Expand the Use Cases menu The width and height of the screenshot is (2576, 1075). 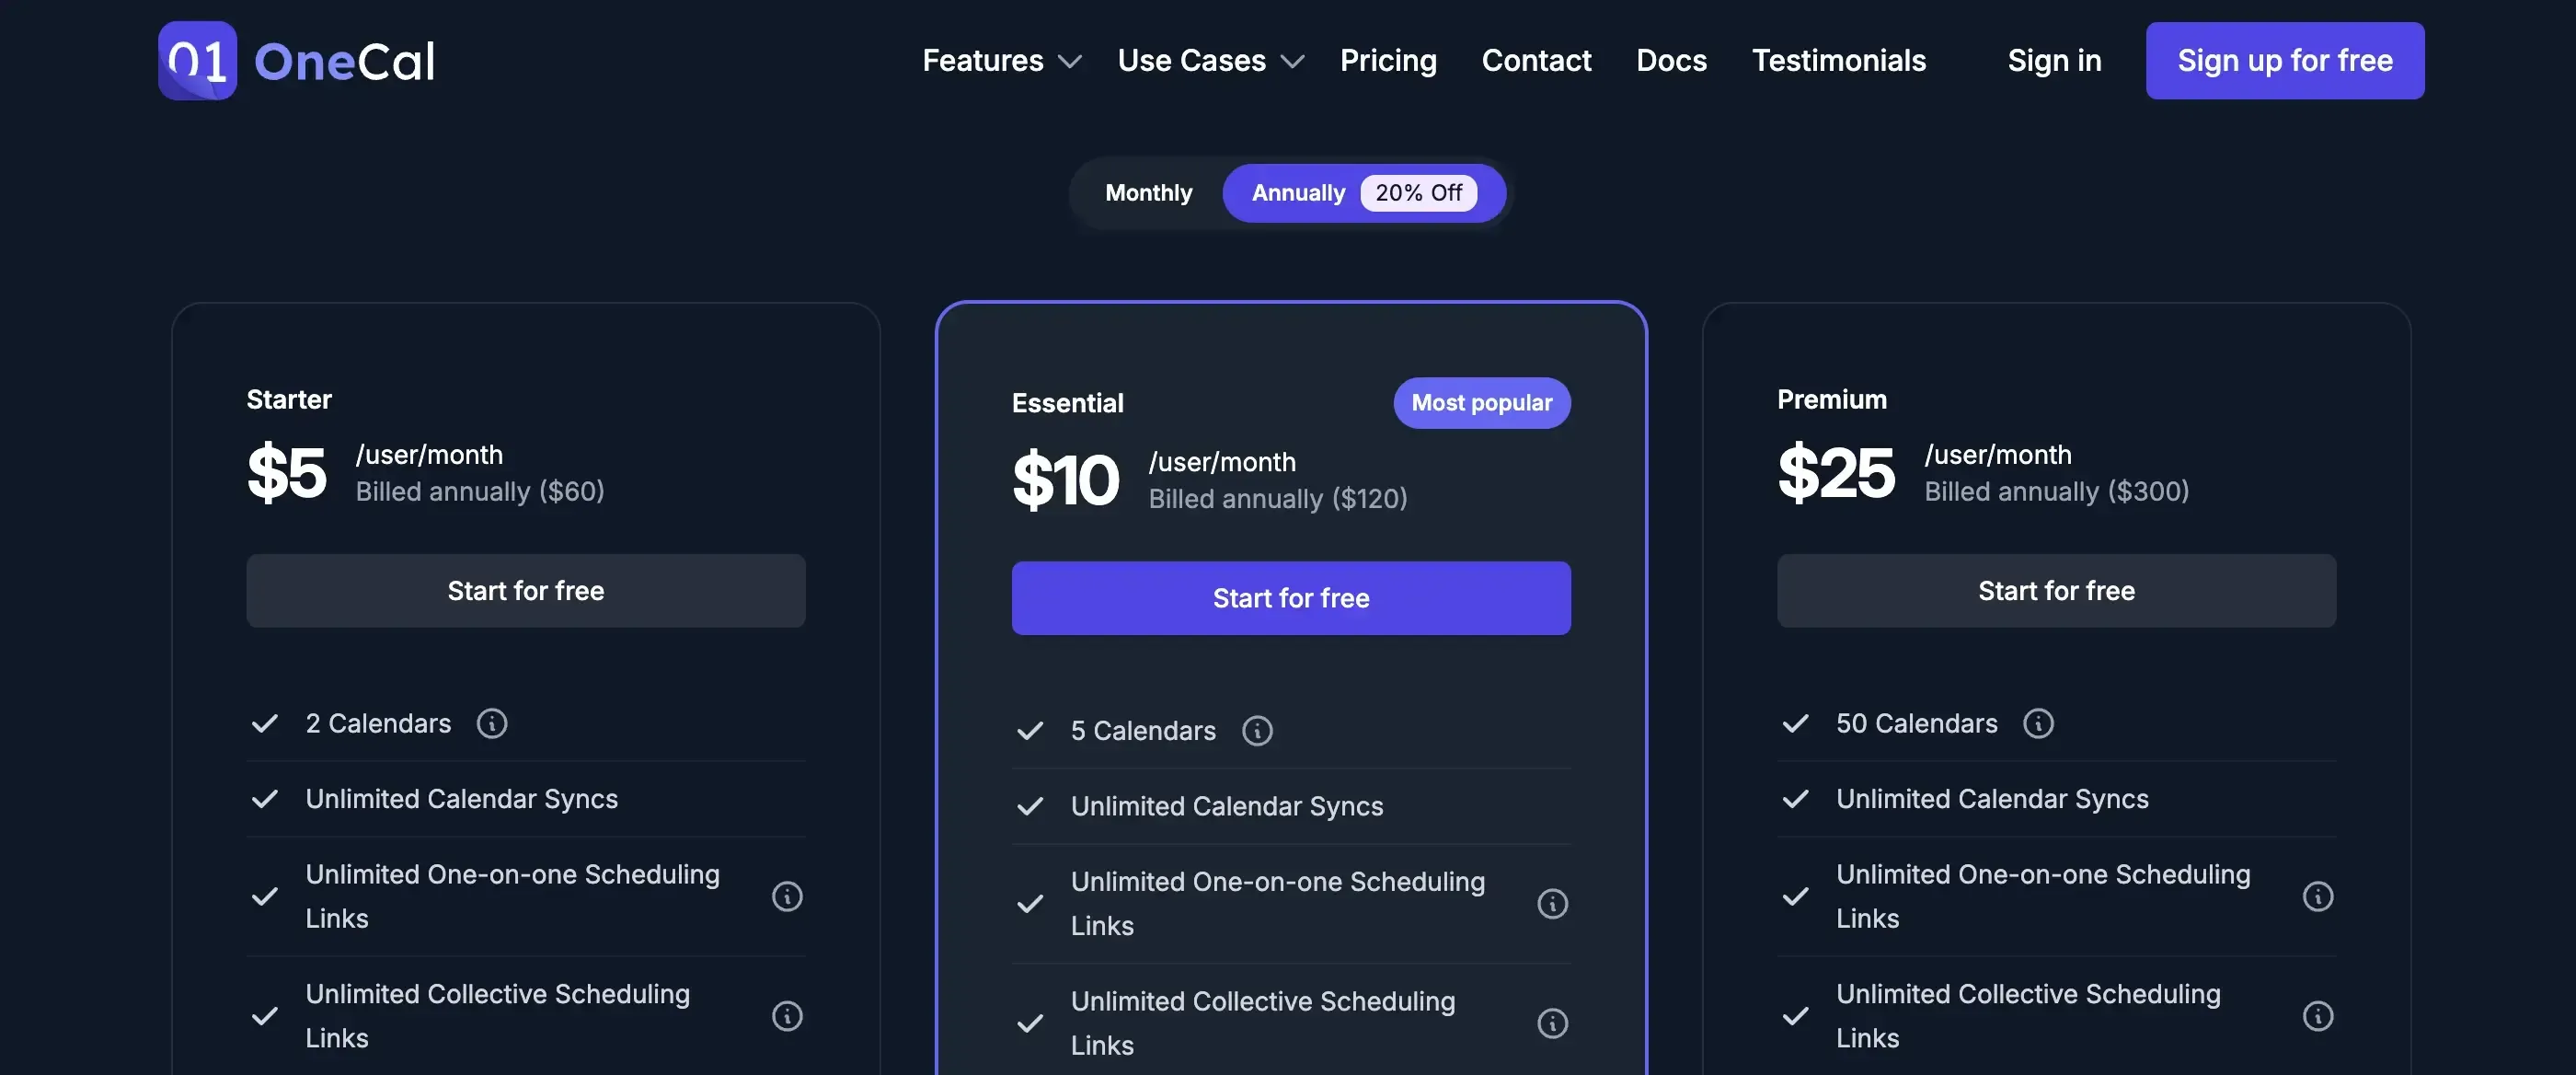point(1210,60)
